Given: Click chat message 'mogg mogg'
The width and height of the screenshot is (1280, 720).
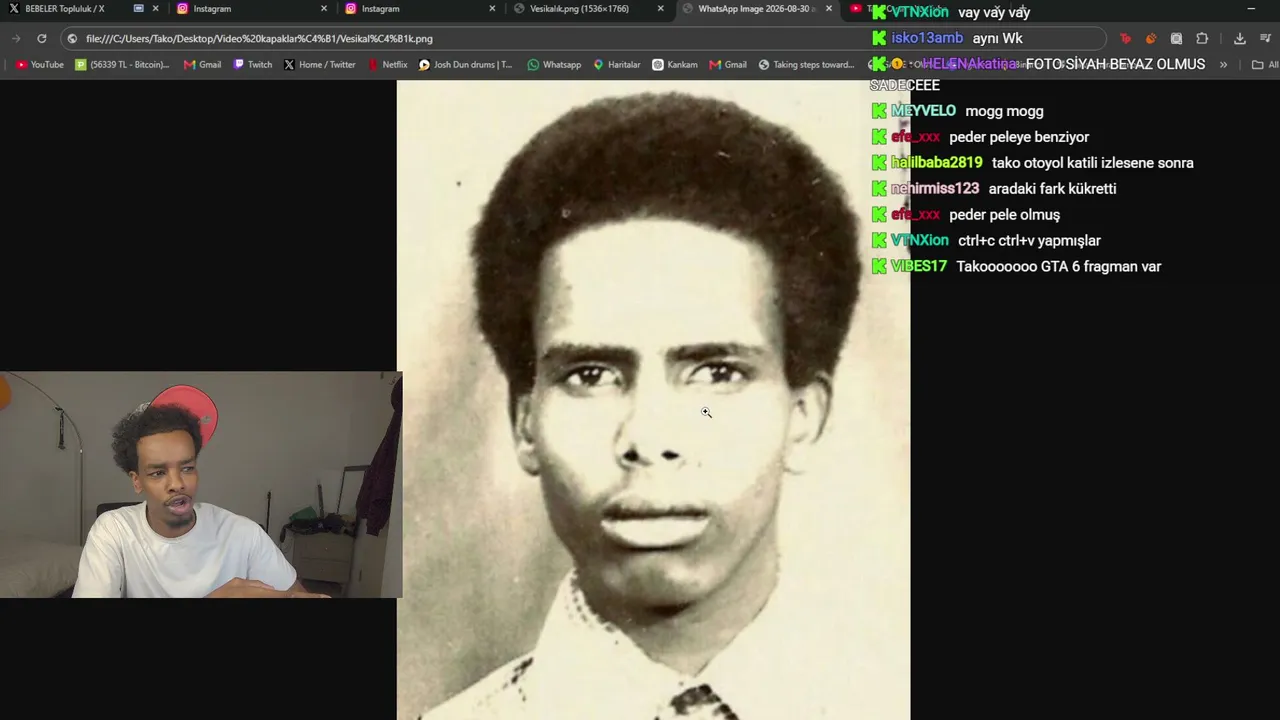Looking at the screenshot, I should pyautogui.click(x=1004, y=112).
